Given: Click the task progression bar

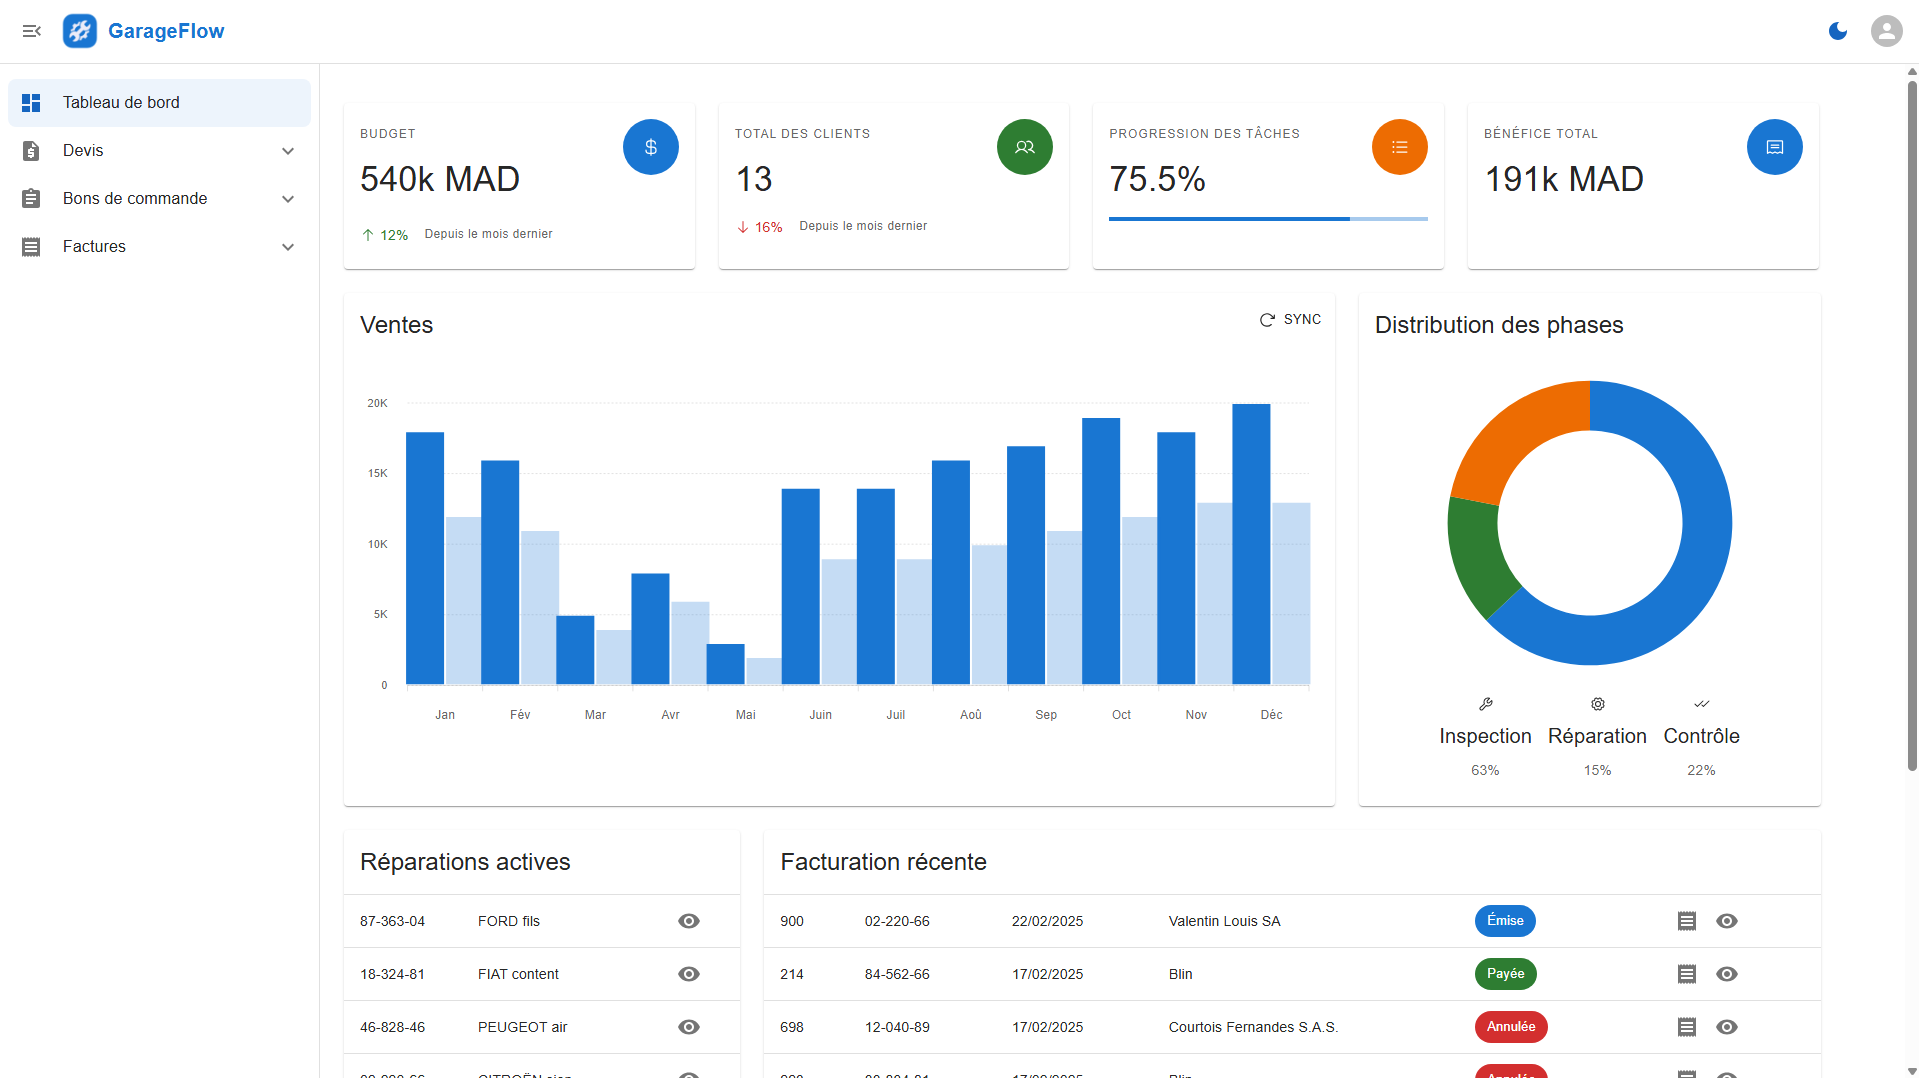Looking at the screenshot, I should coord(1267,218).
